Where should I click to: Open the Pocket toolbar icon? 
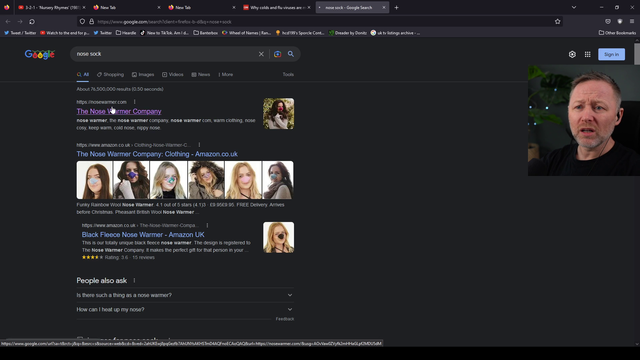pos(608,22)
